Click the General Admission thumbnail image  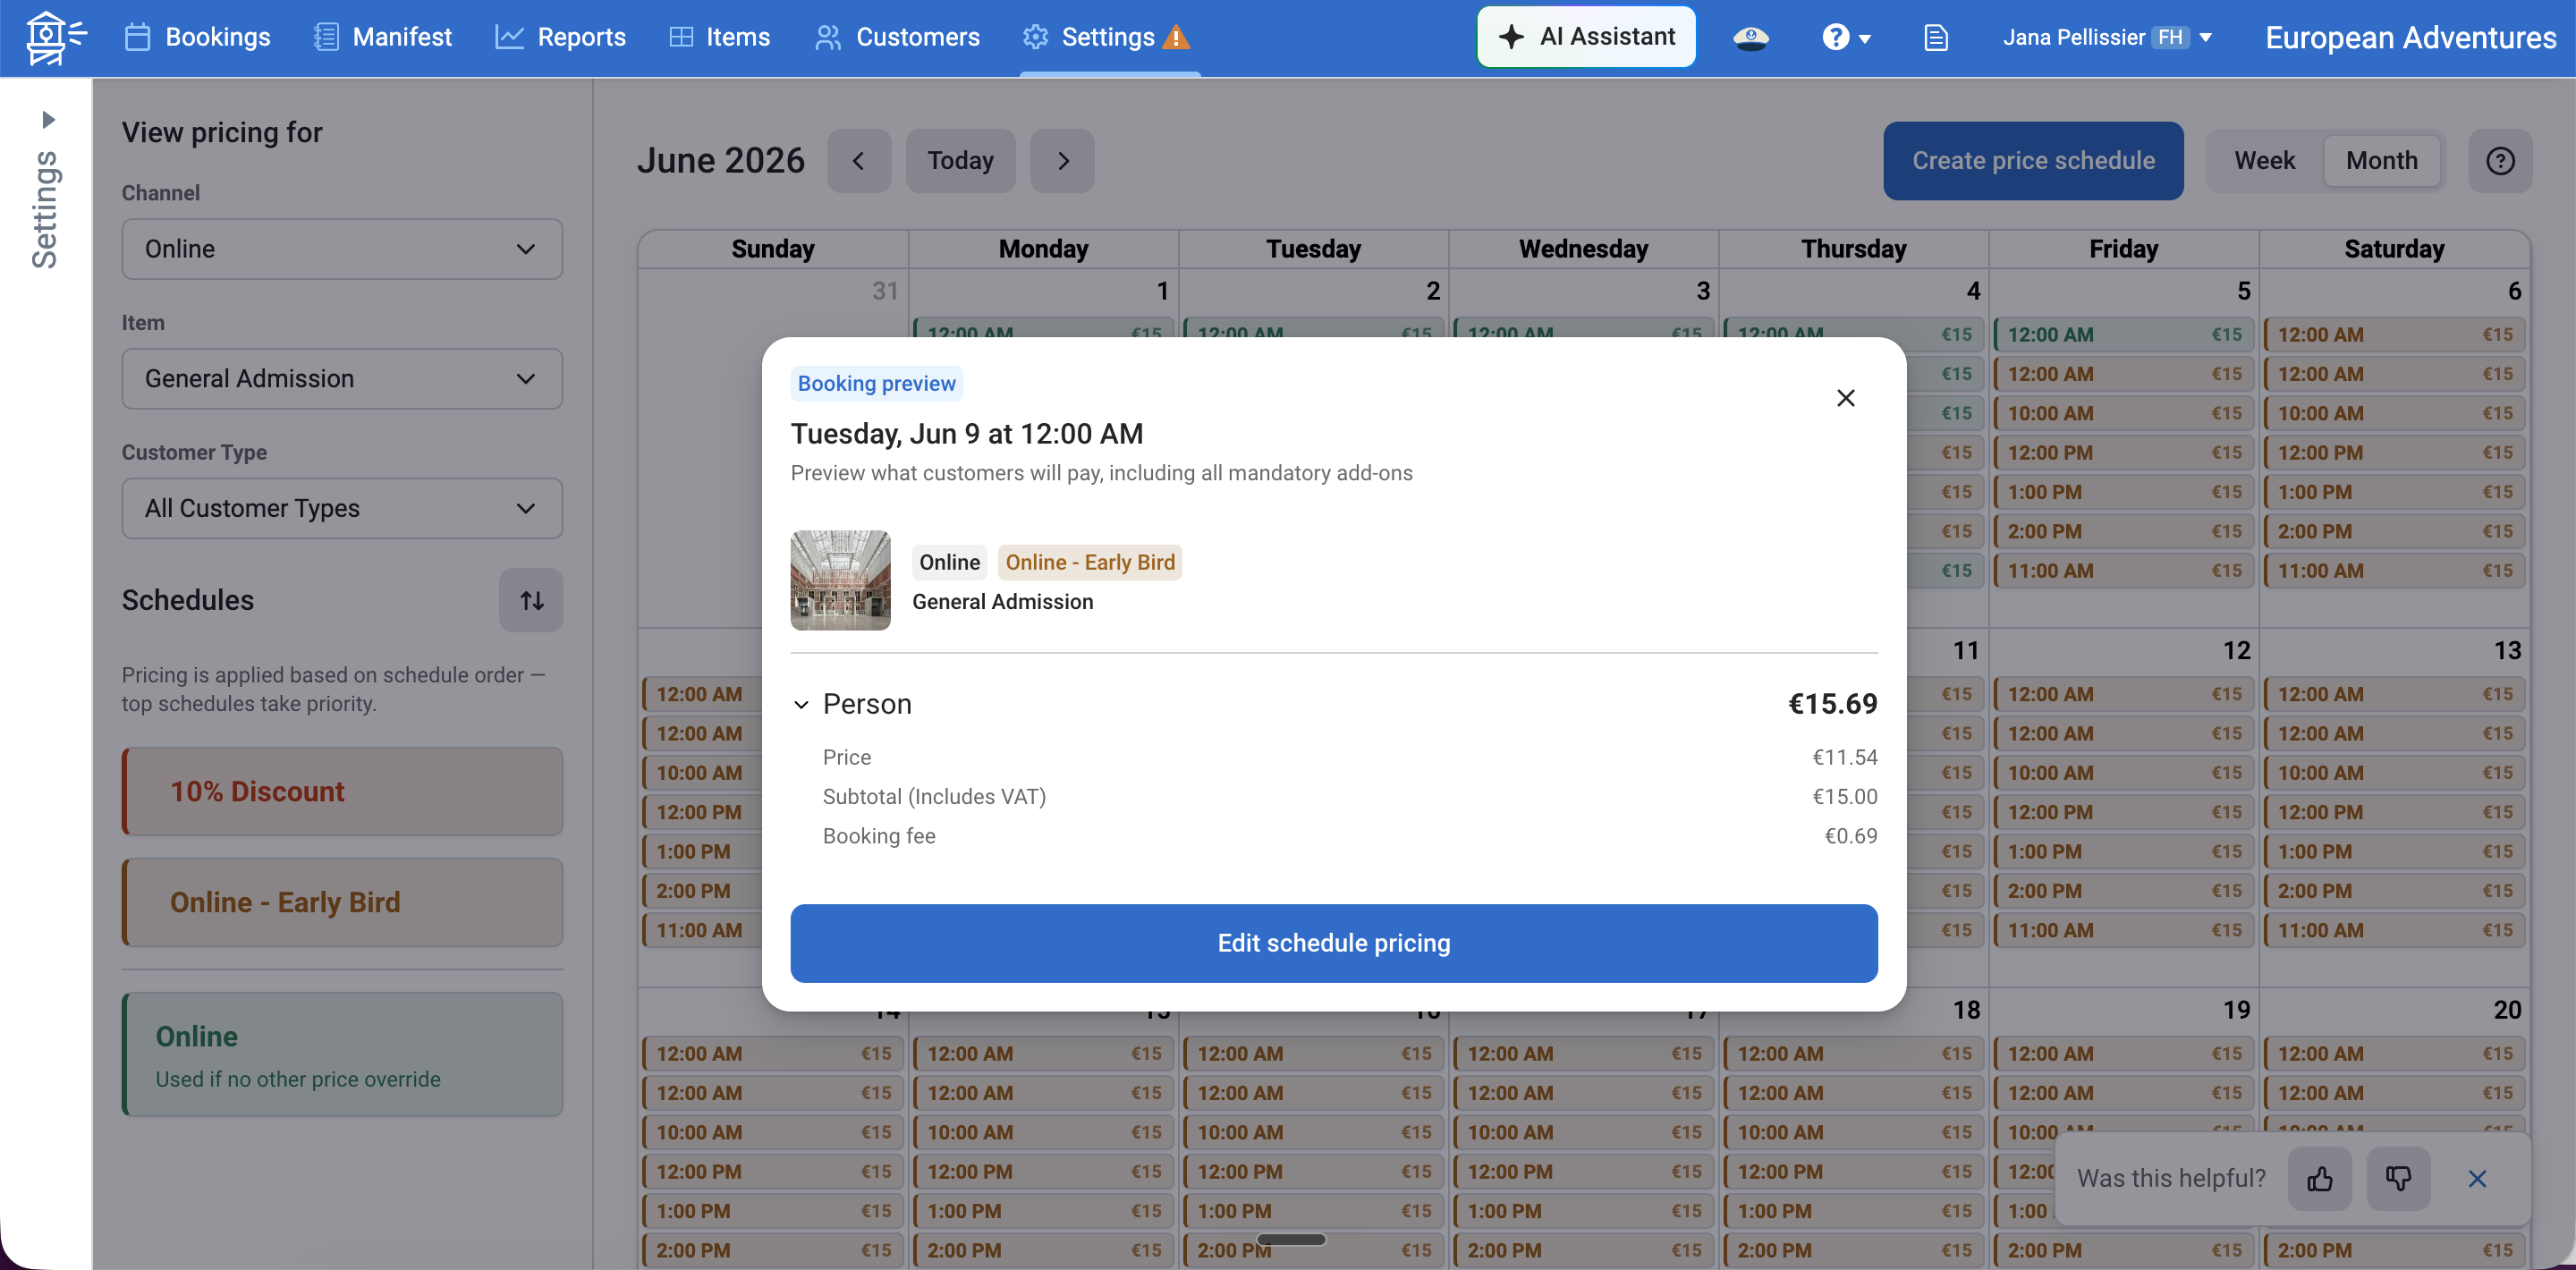click(840, 580)
